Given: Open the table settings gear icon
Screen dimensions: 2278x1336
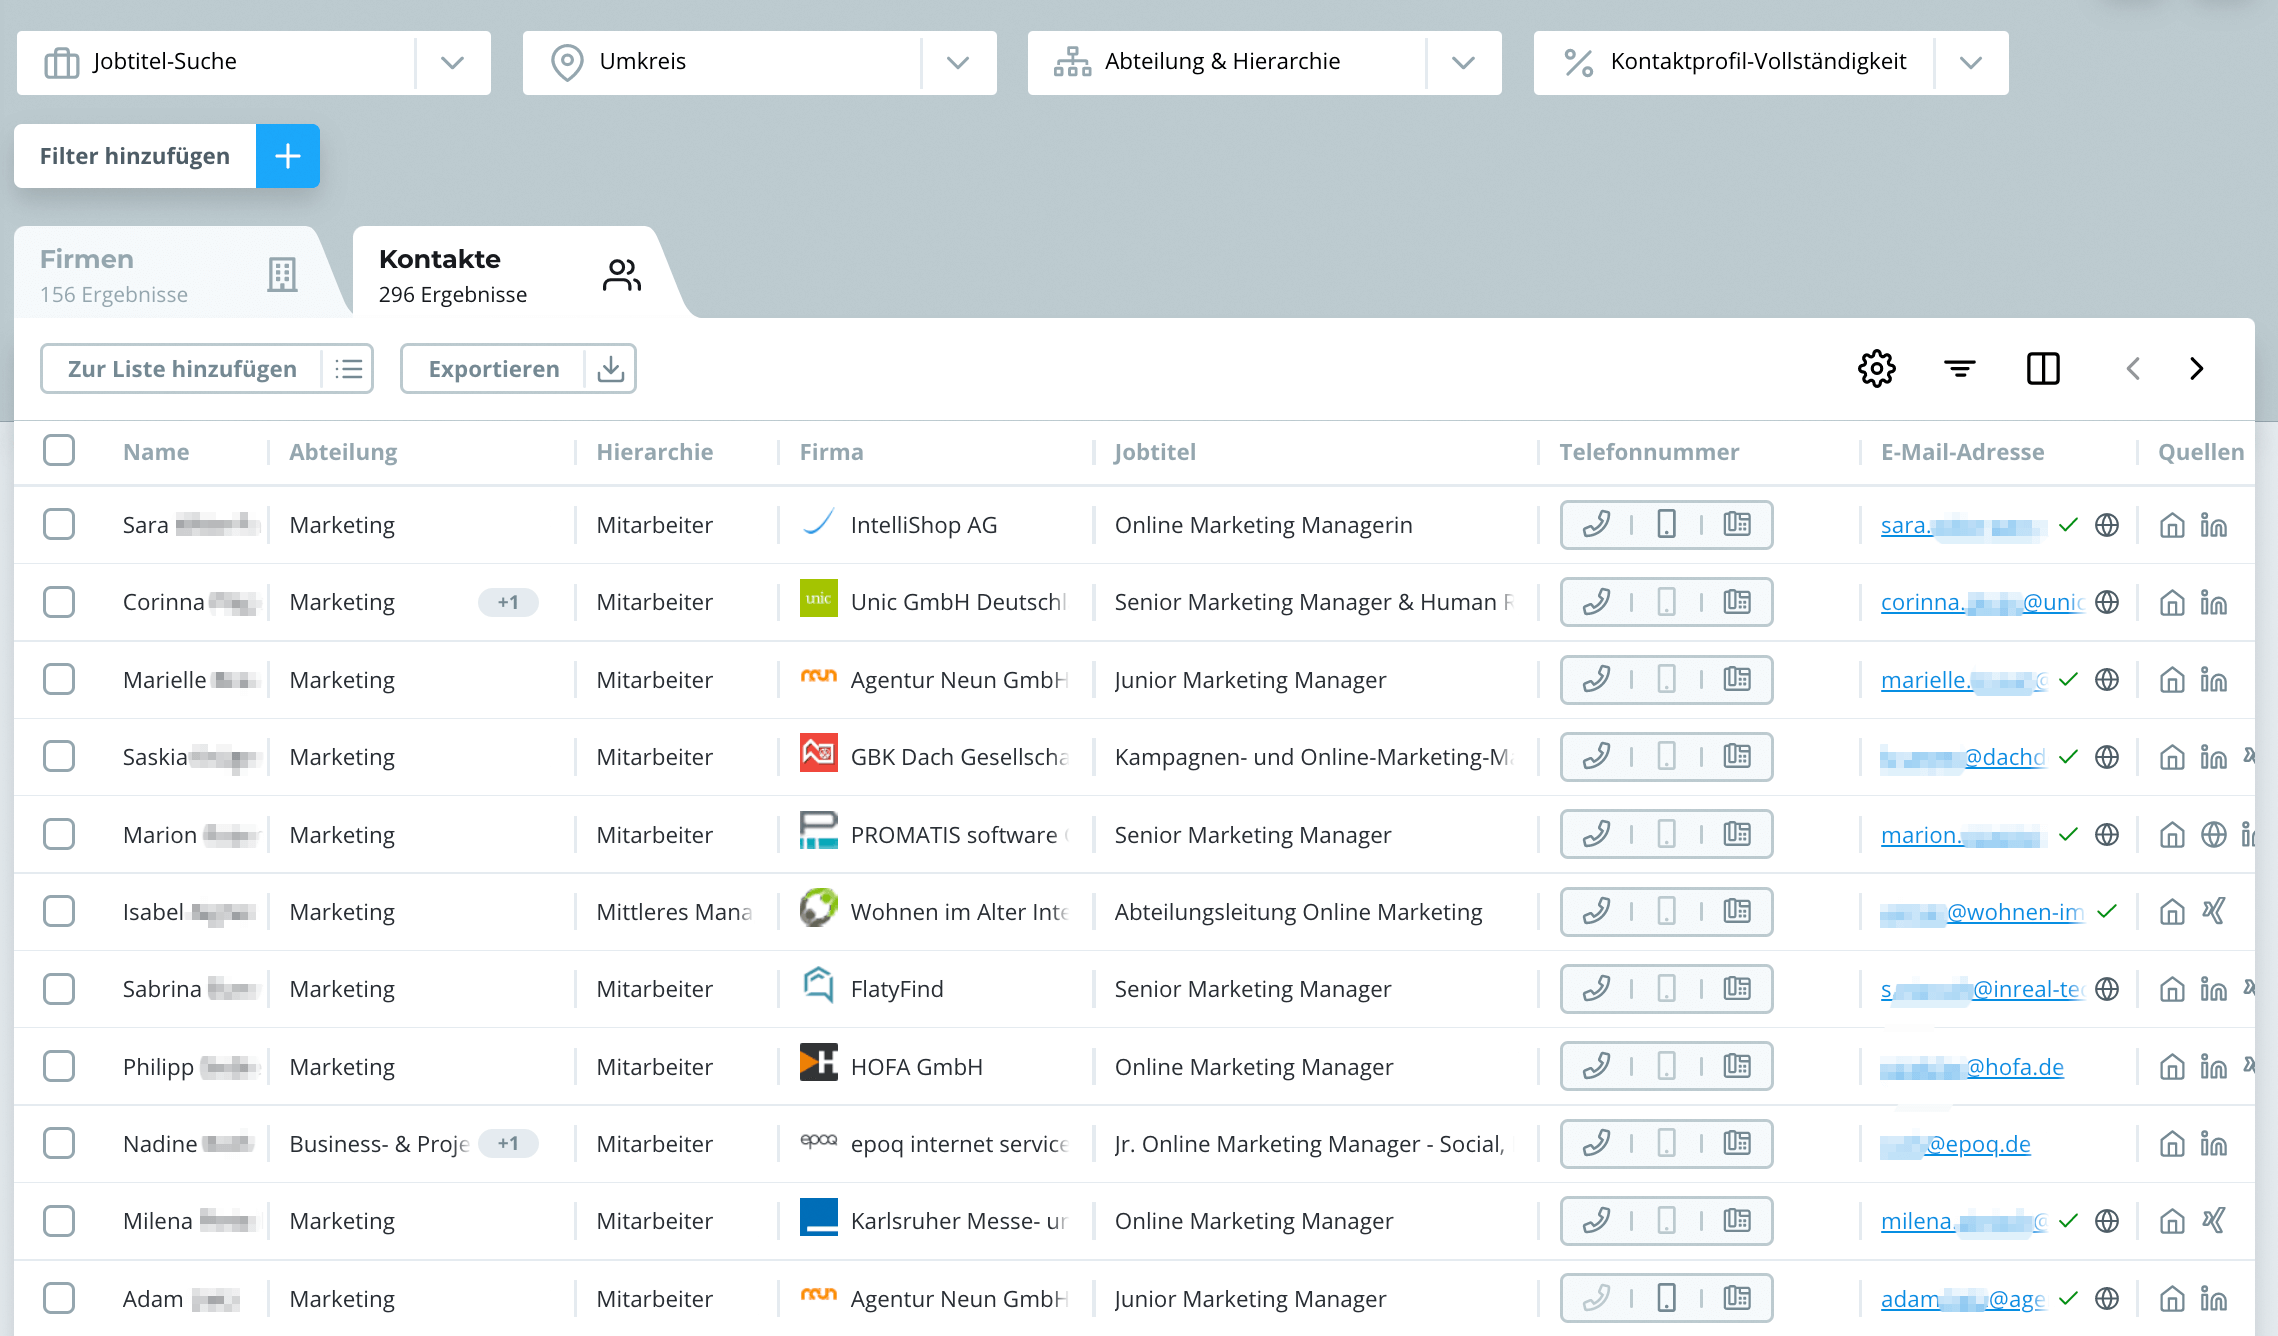Looking at the screenshot, I should coord(1876,368).
